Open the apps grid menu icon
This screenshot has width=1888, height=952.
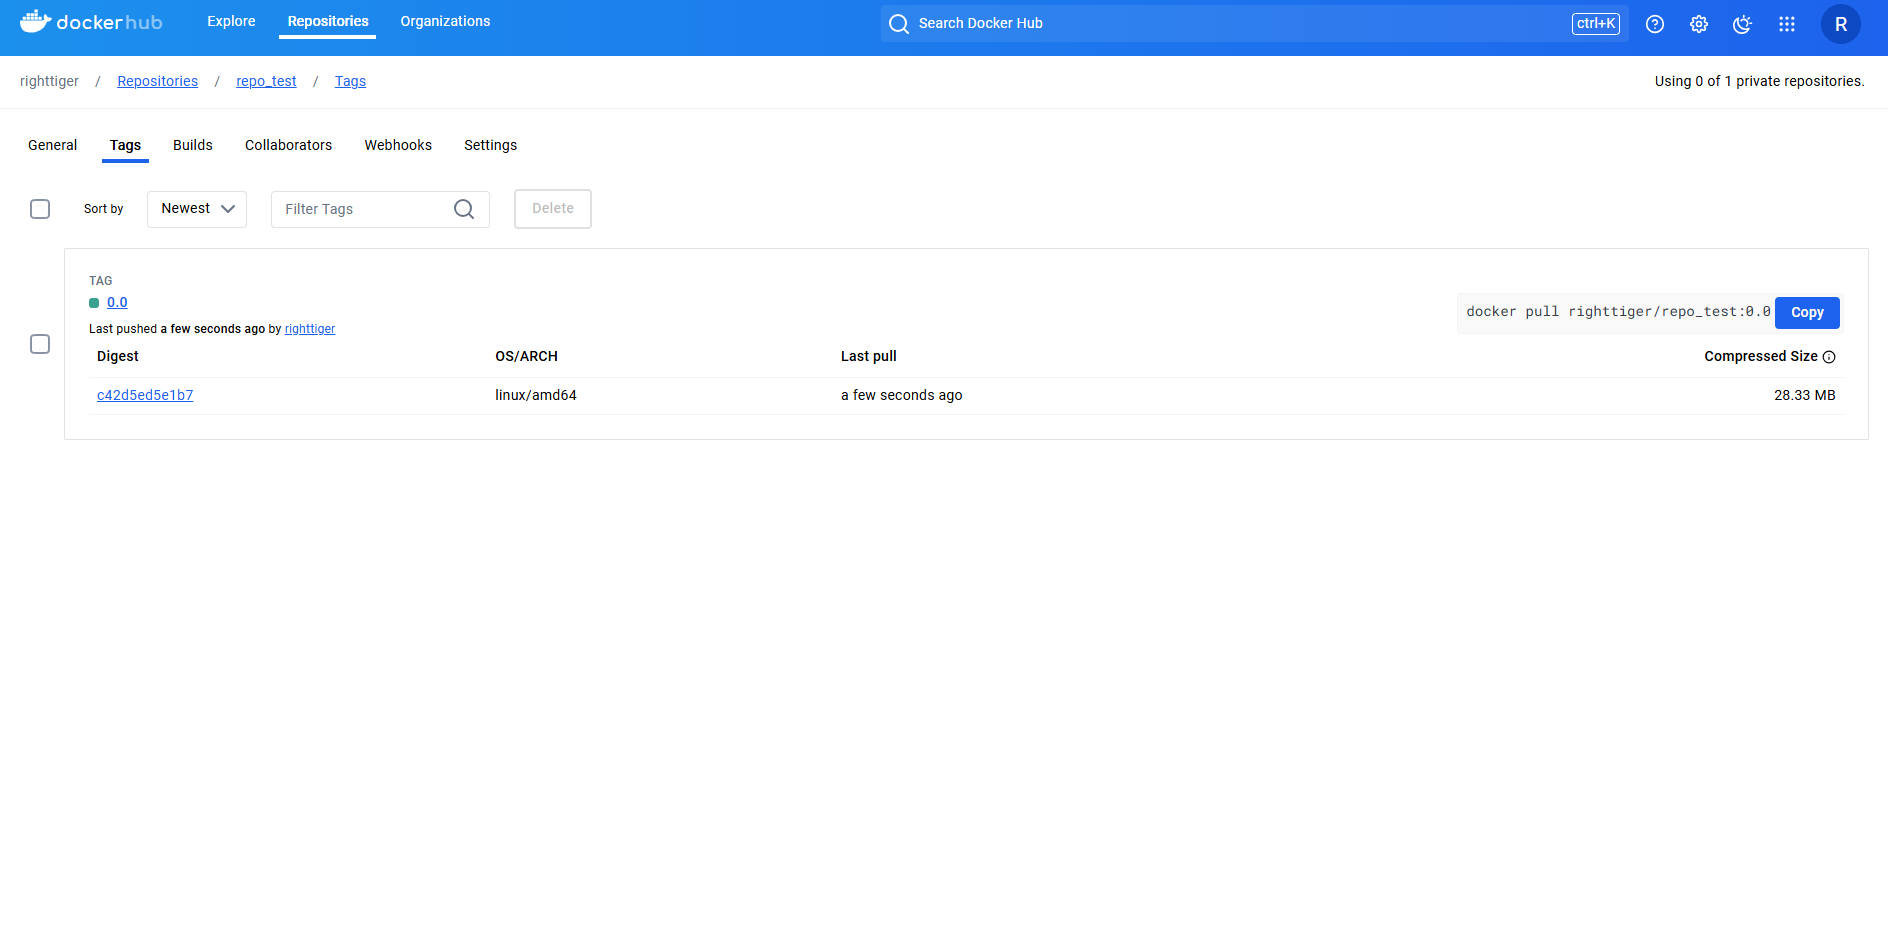(1787, 24)
